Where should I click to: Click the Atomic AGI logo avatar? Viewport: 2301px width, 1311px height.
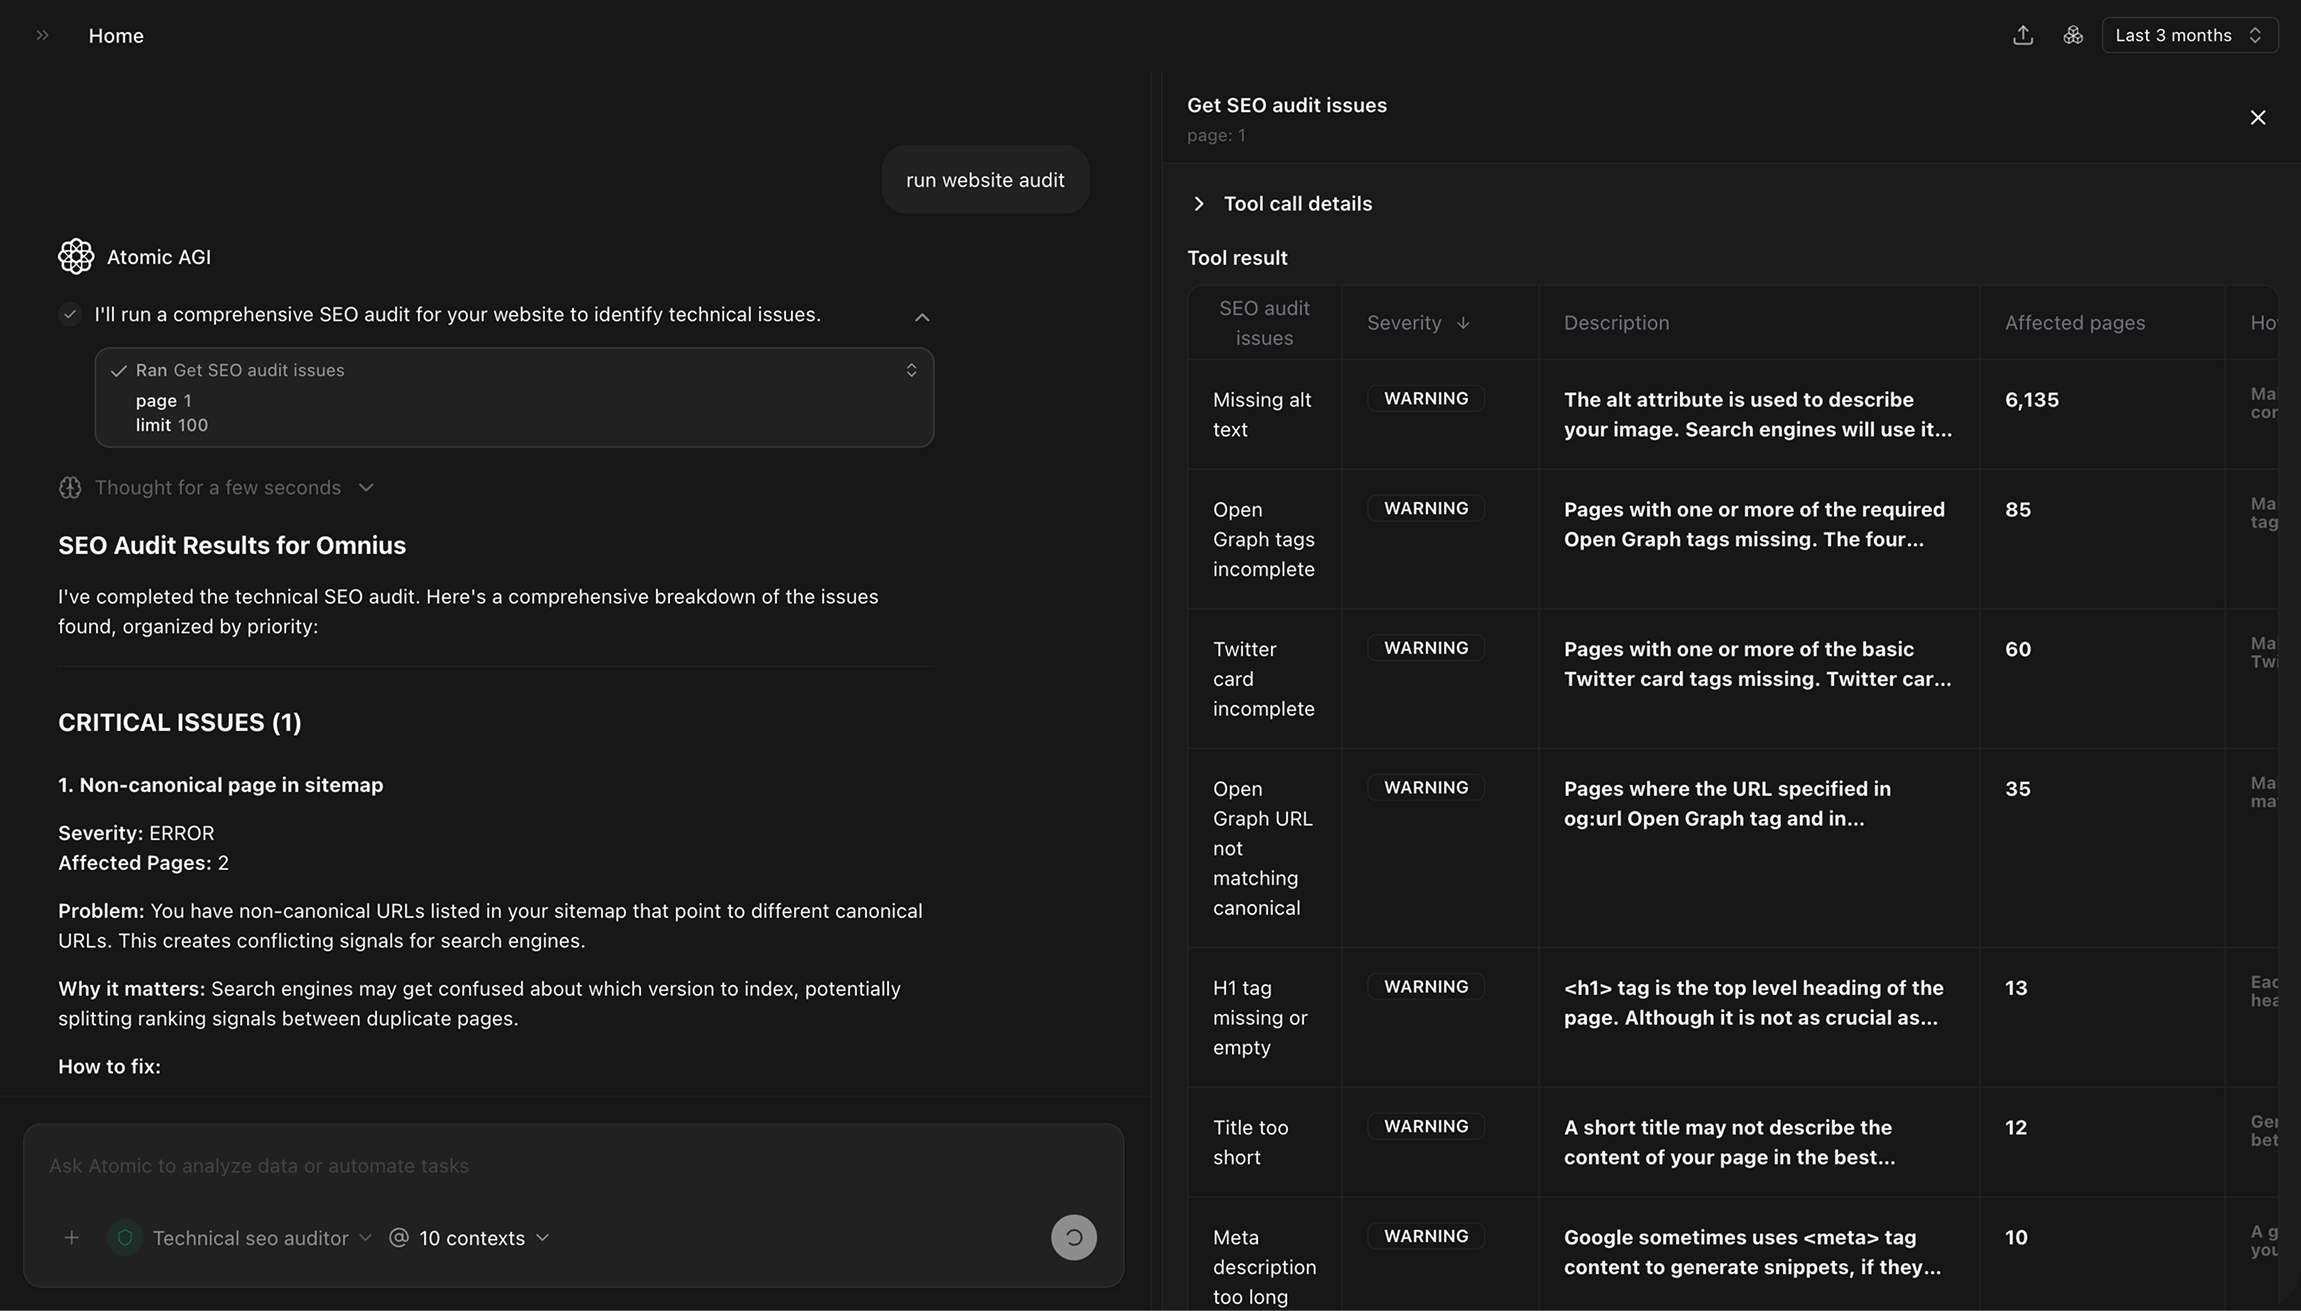76,257
